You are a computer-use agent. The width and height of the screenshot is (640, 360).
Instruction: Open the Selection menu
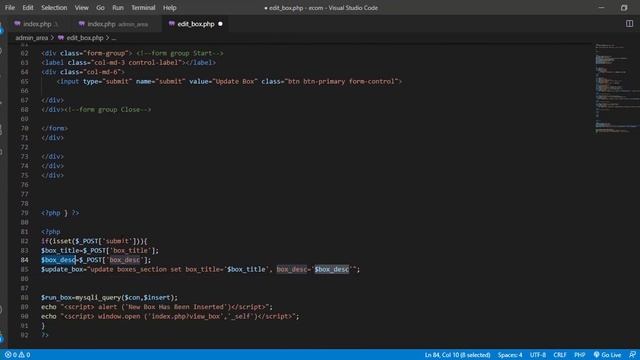click(x=54, y=8)
